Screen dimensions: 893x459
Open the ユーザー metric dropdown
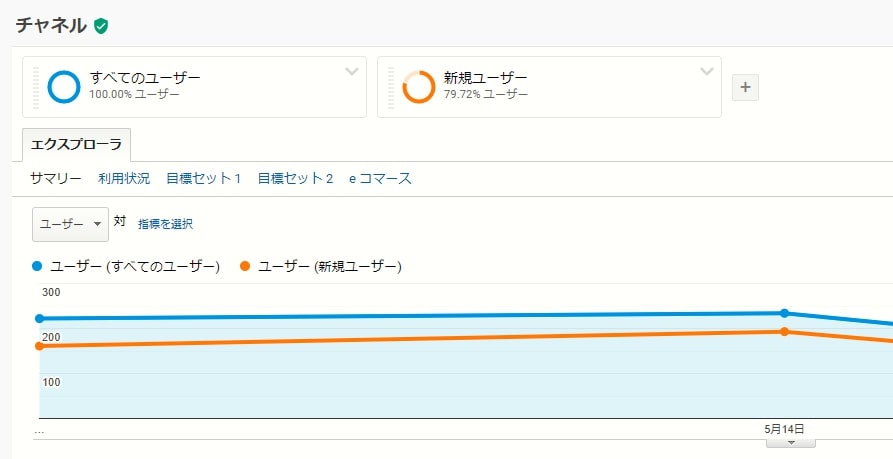[x=70, y=224]
